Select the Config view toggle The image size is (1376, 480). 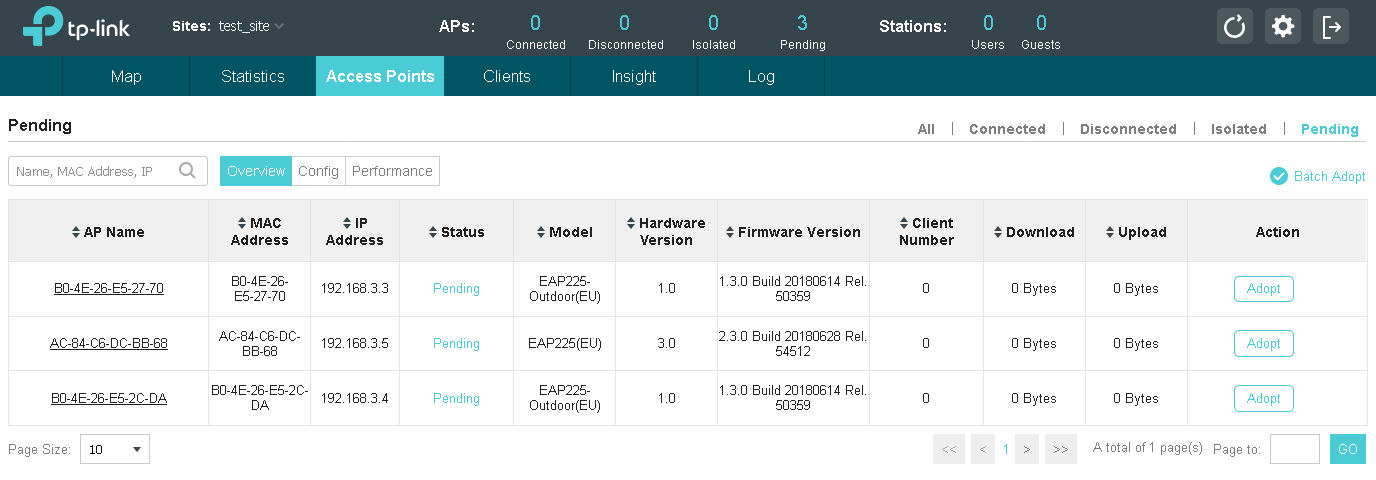[x=318, y=171]
